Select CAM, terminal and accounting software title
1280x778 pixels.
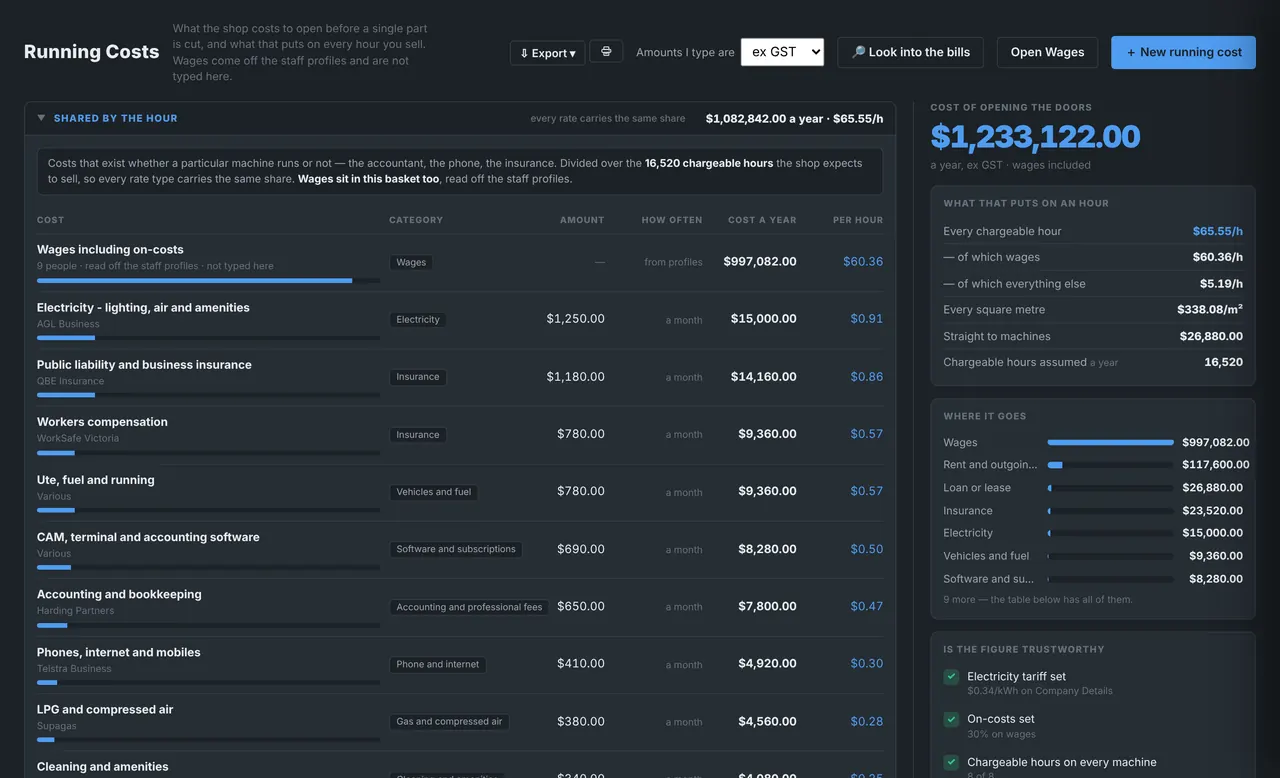pyautogui.click(x=148, y=536)
